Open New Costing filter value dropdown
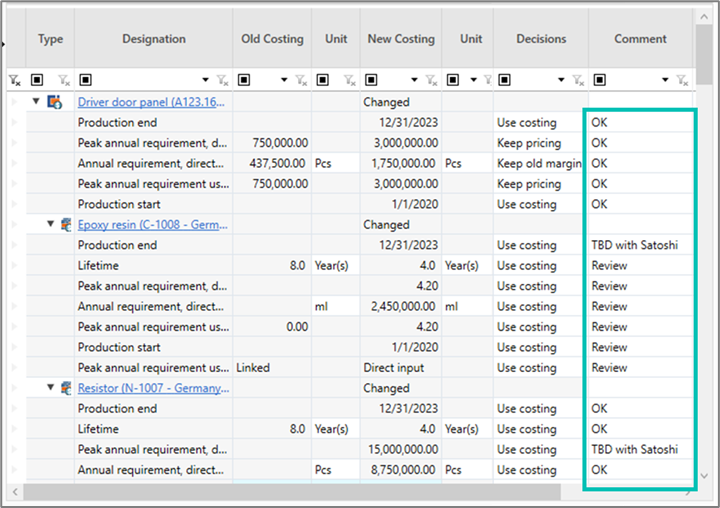Screen dimensions: 720x508 [414, 80]
